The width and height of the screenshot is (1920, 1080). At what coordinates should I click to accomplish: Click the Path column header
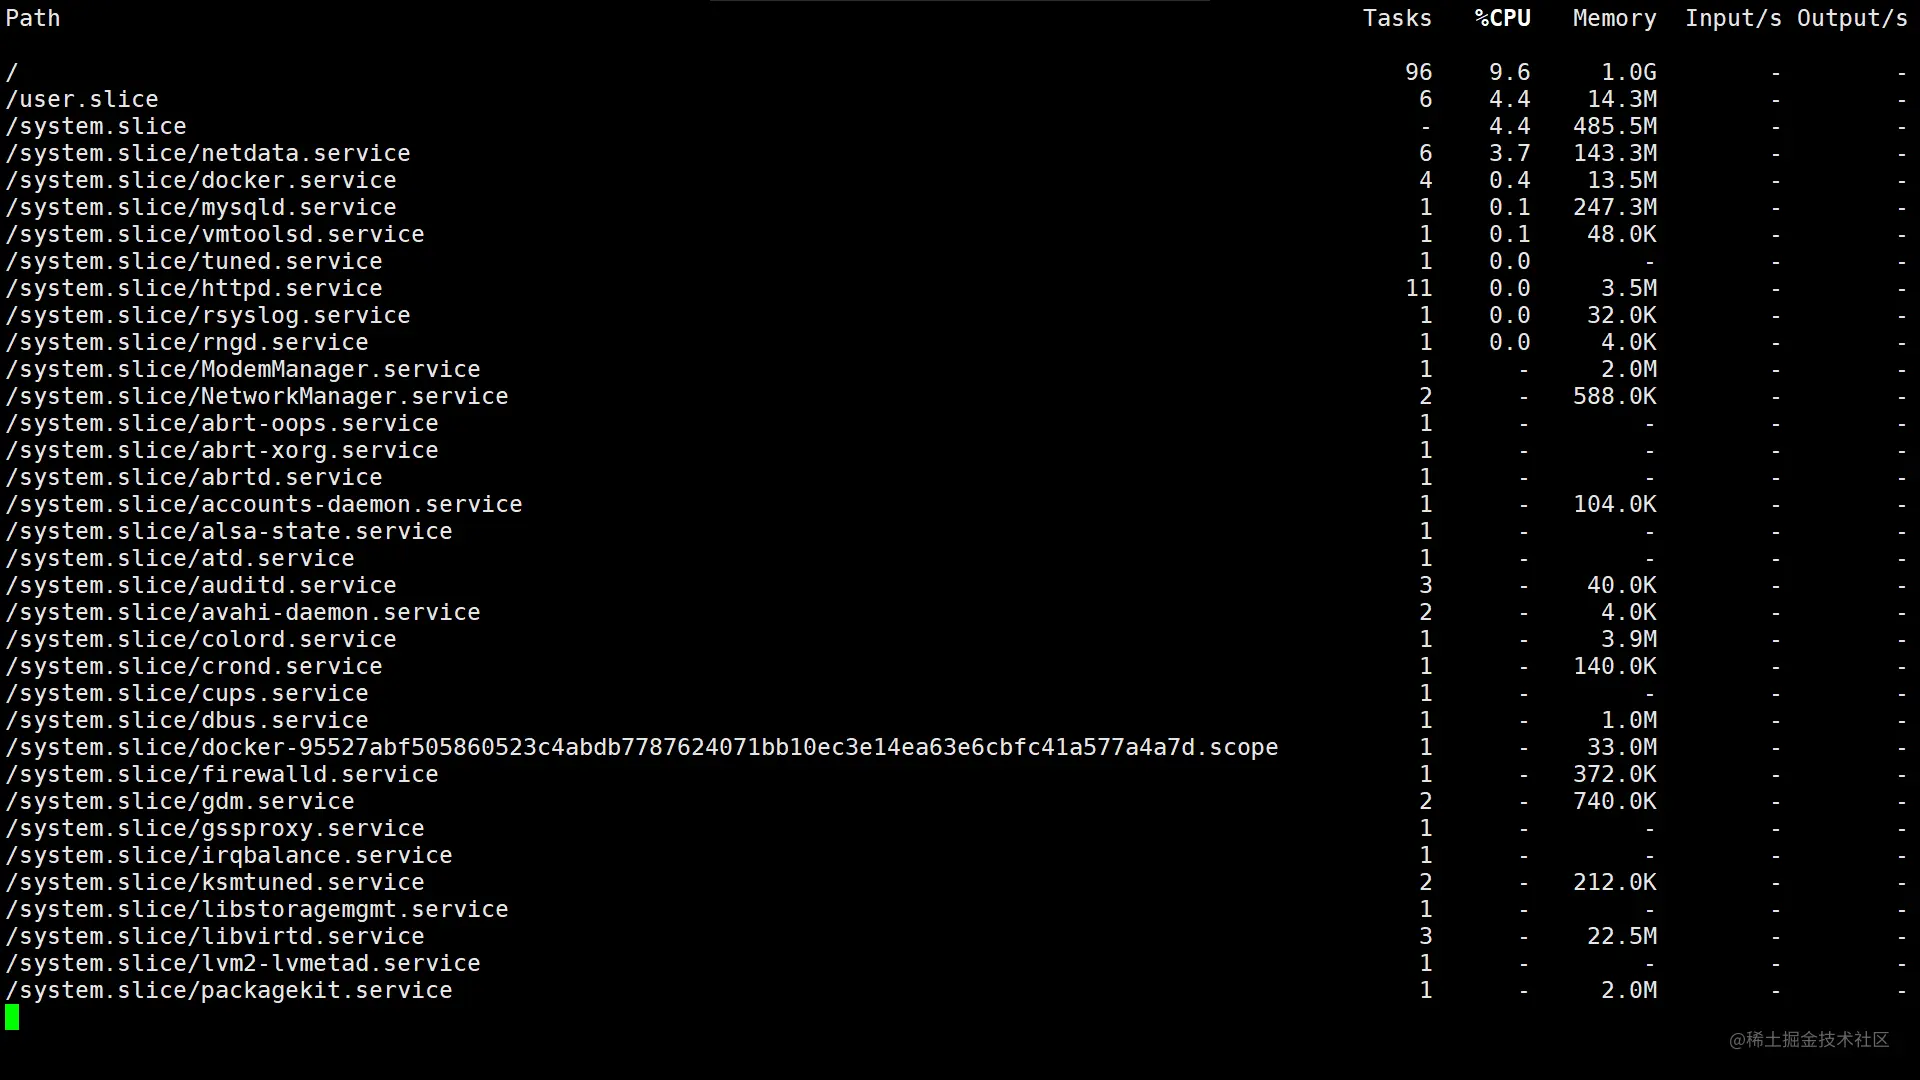33,19
